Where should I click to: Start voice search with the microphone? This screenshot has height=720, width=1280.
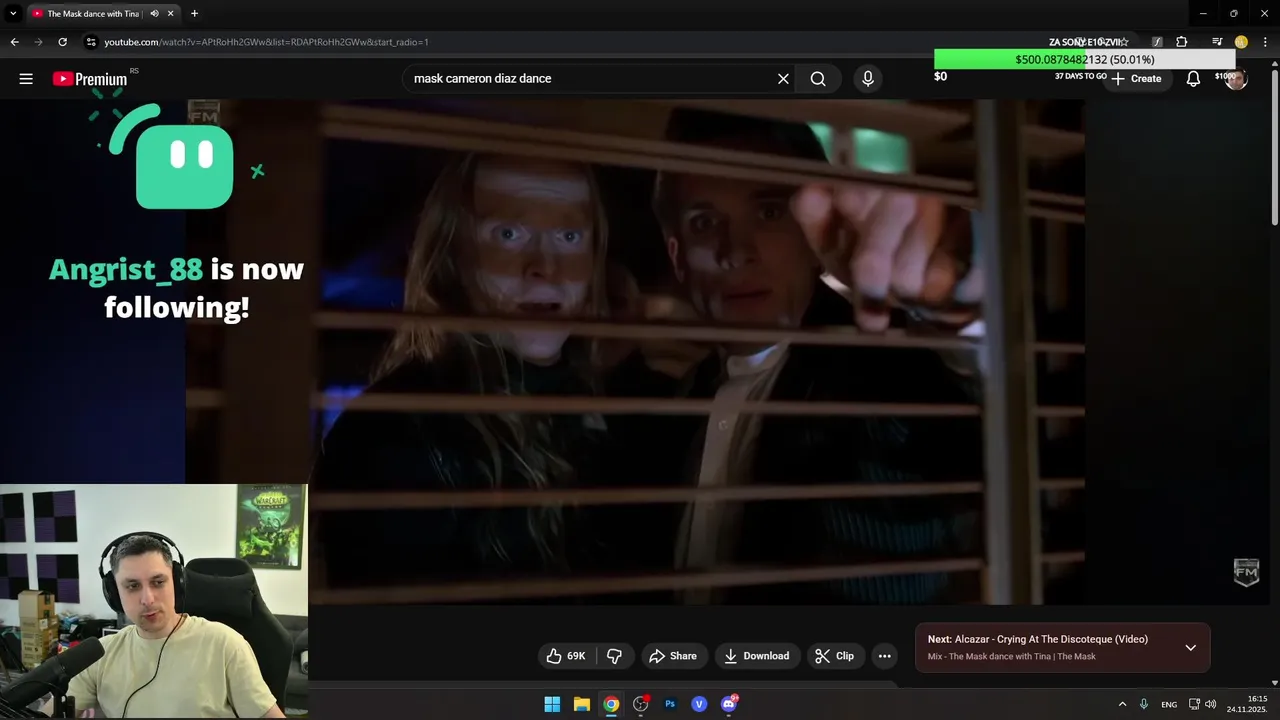tap(867, 78)
